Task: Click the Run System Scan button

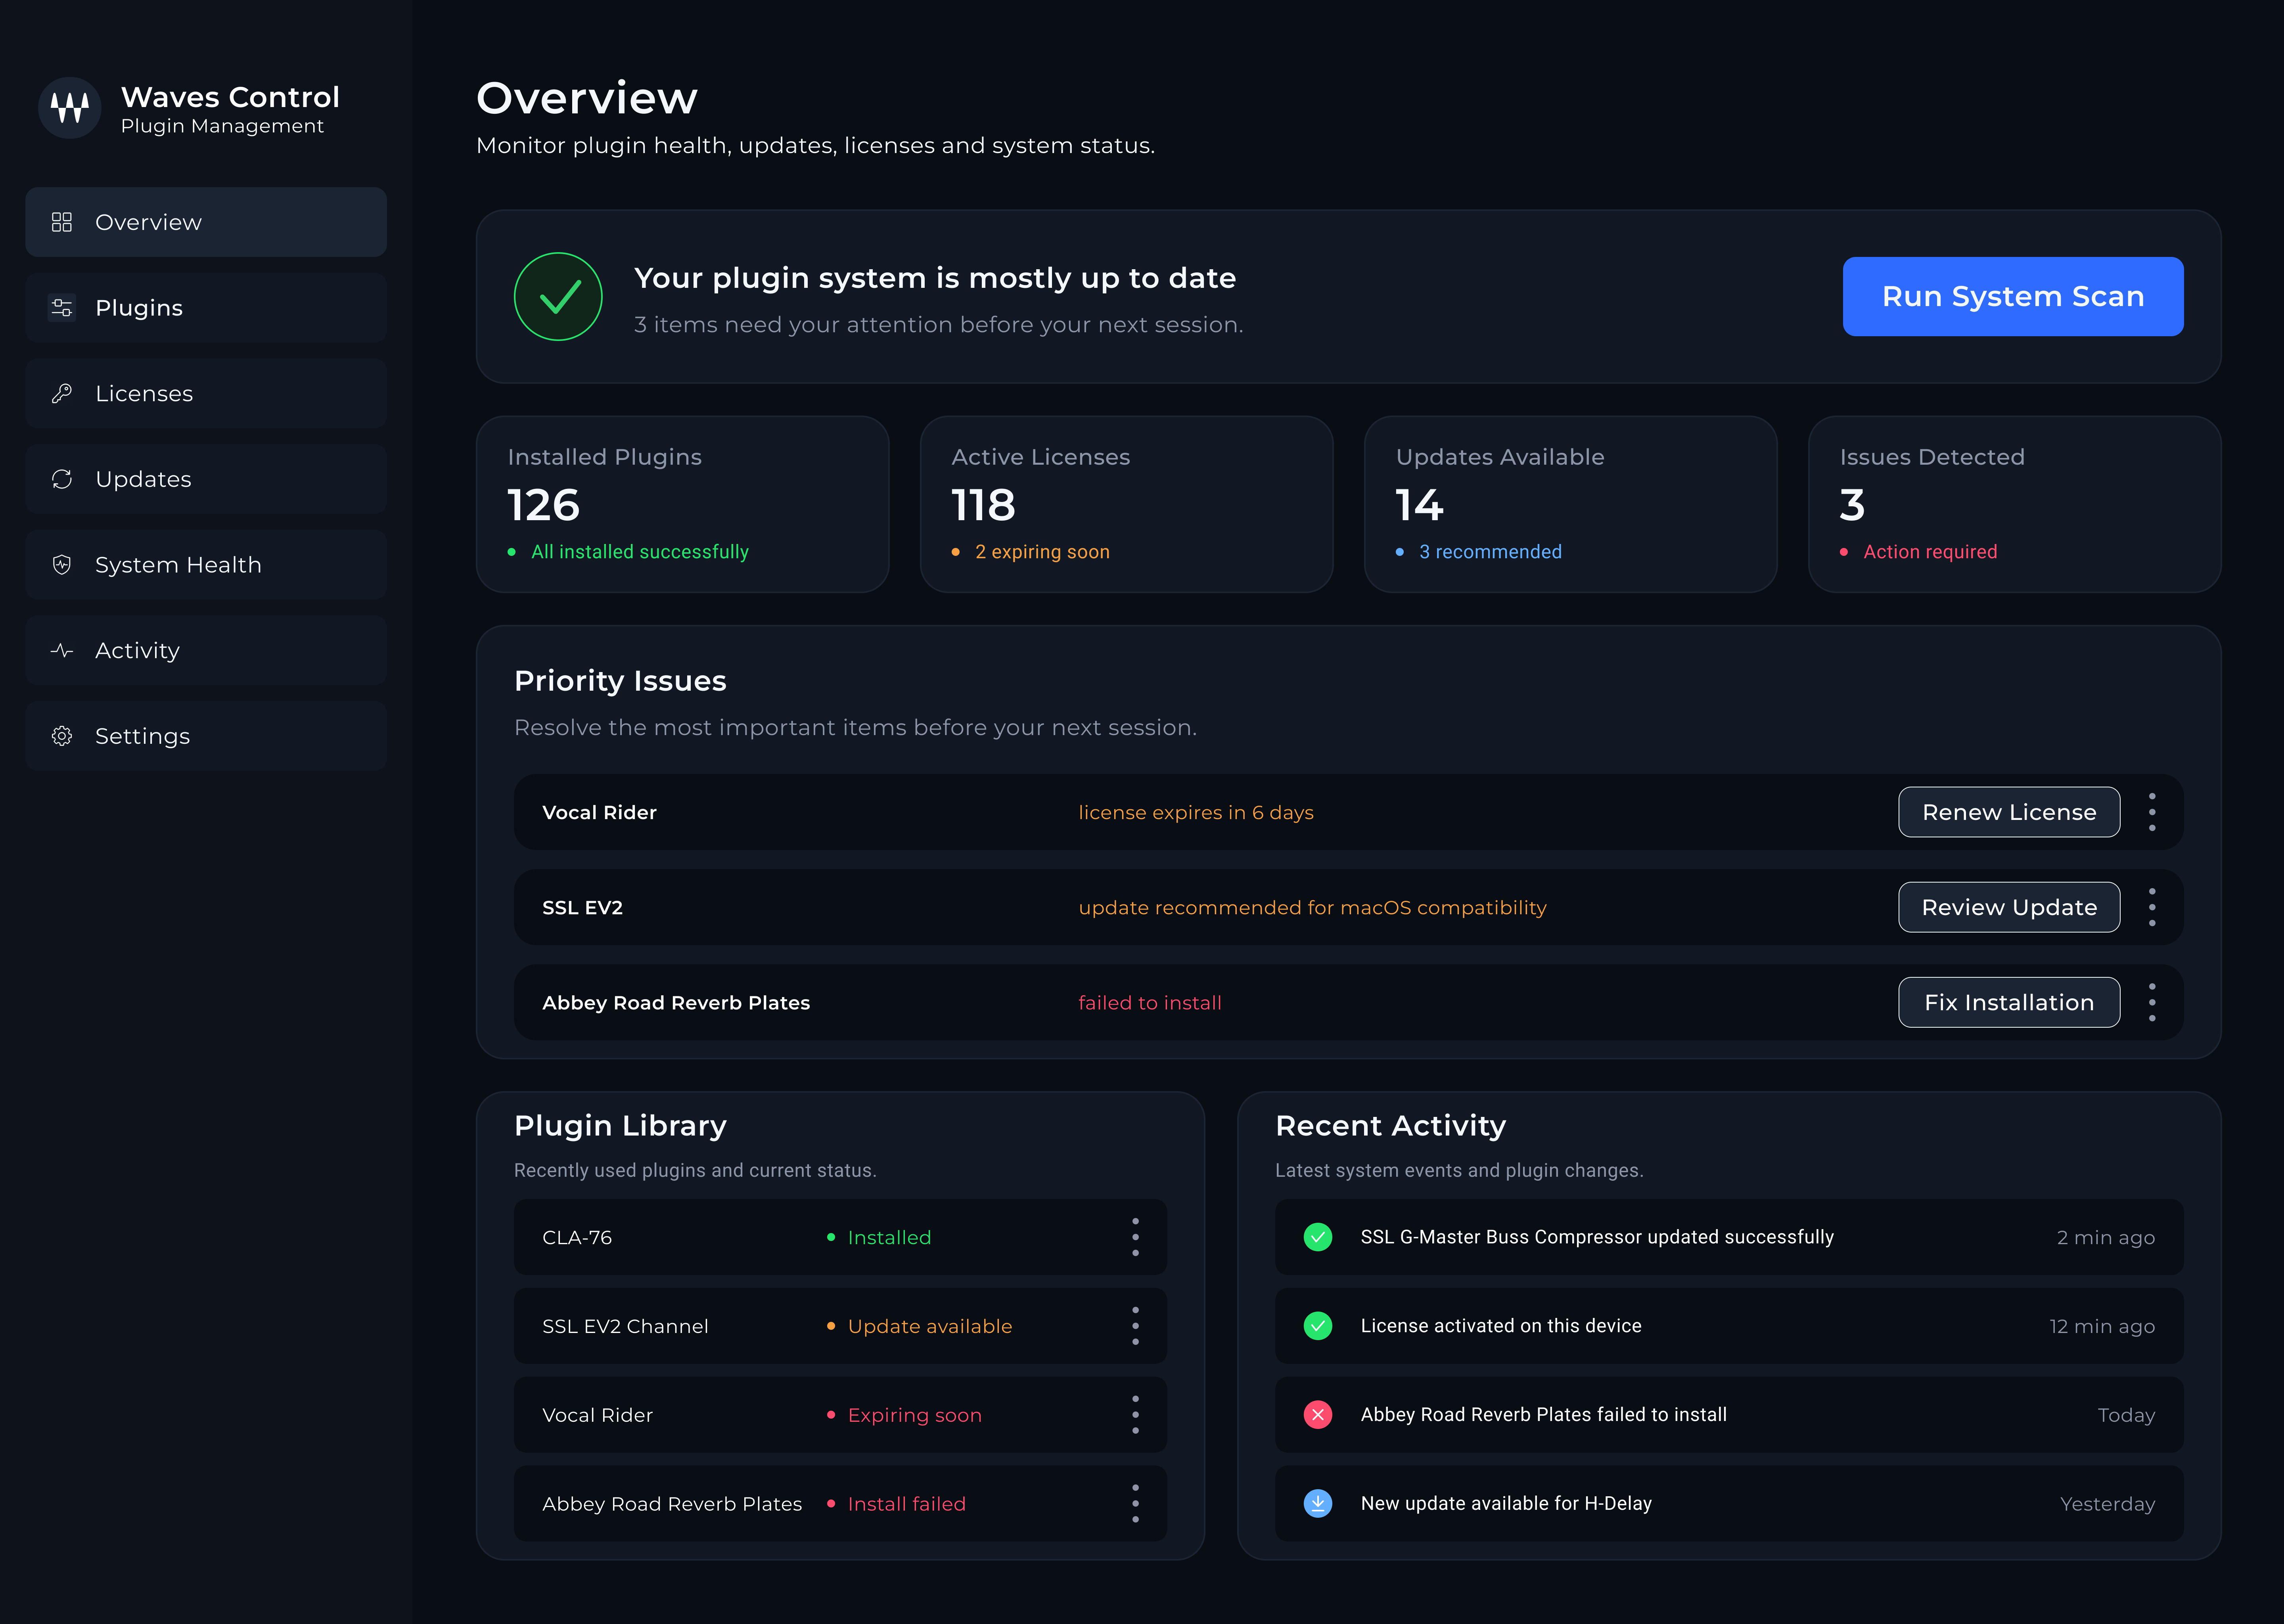Action: [x=2013, y=296]
